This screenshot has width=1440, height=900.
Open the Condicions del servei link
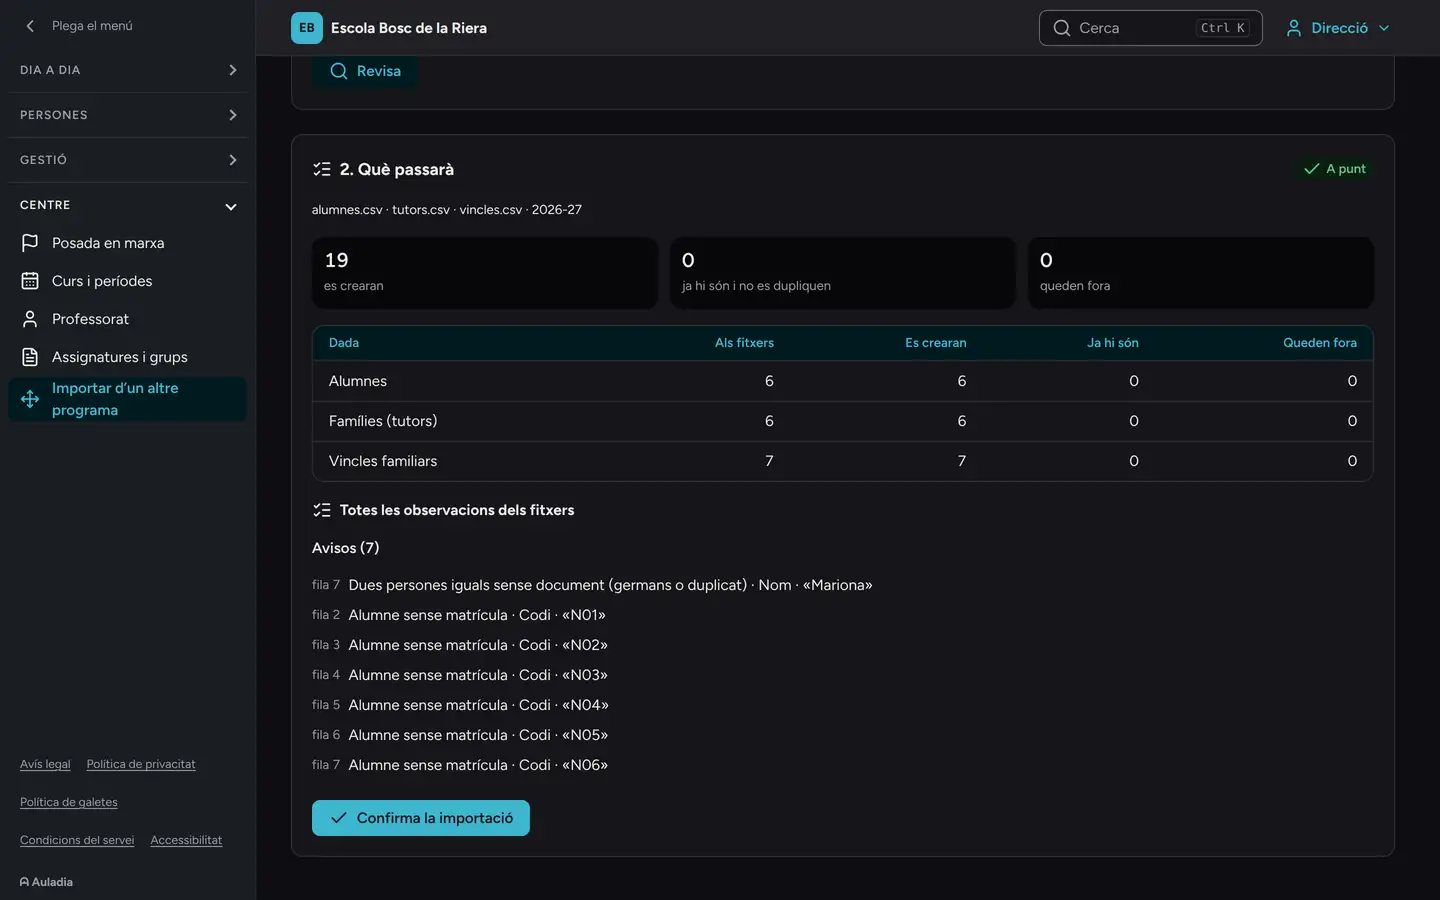click(77, 840)
